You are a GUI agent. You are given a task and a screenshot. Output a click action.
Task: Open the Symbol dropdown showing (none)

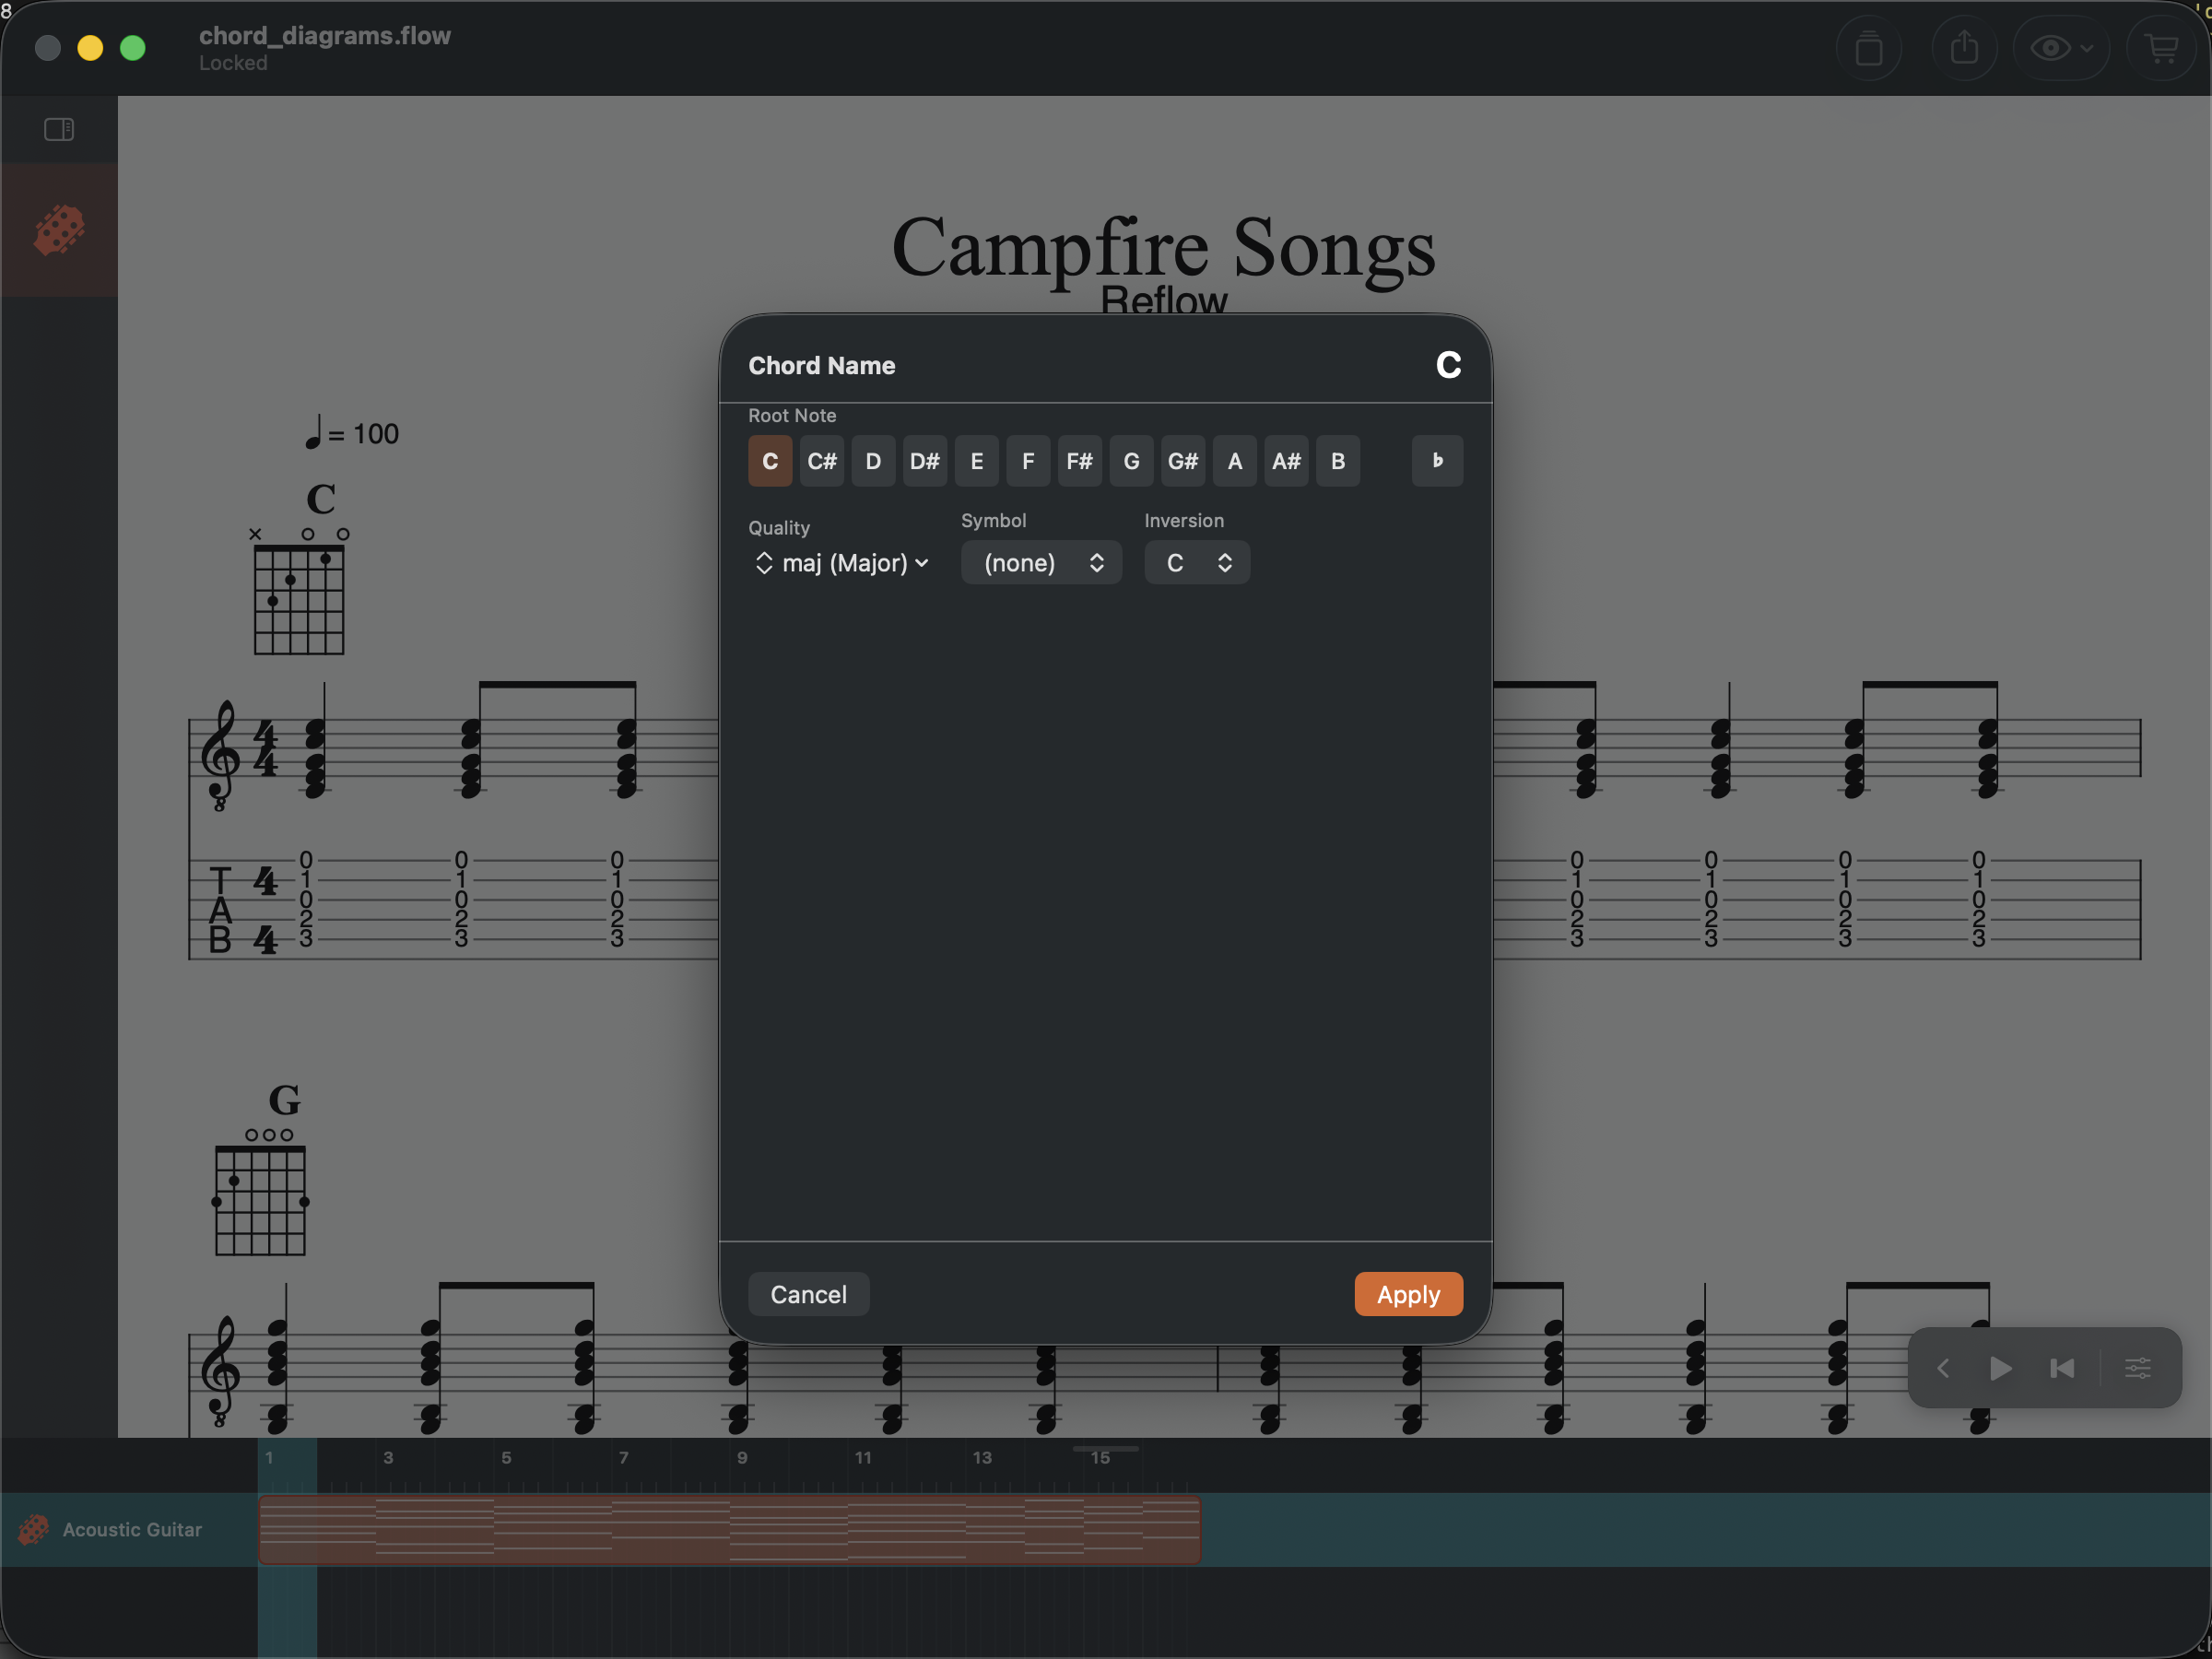pos(1041,562)
